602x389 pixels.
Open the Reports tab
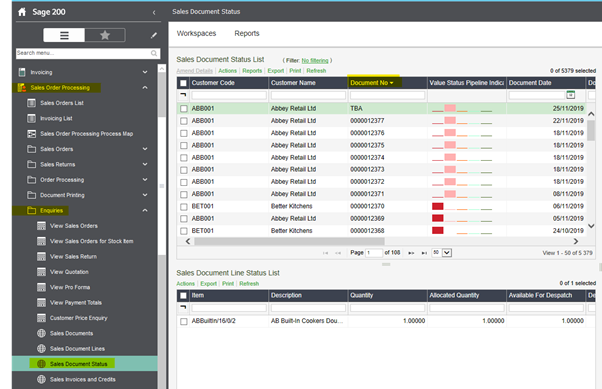click(247, 33)
